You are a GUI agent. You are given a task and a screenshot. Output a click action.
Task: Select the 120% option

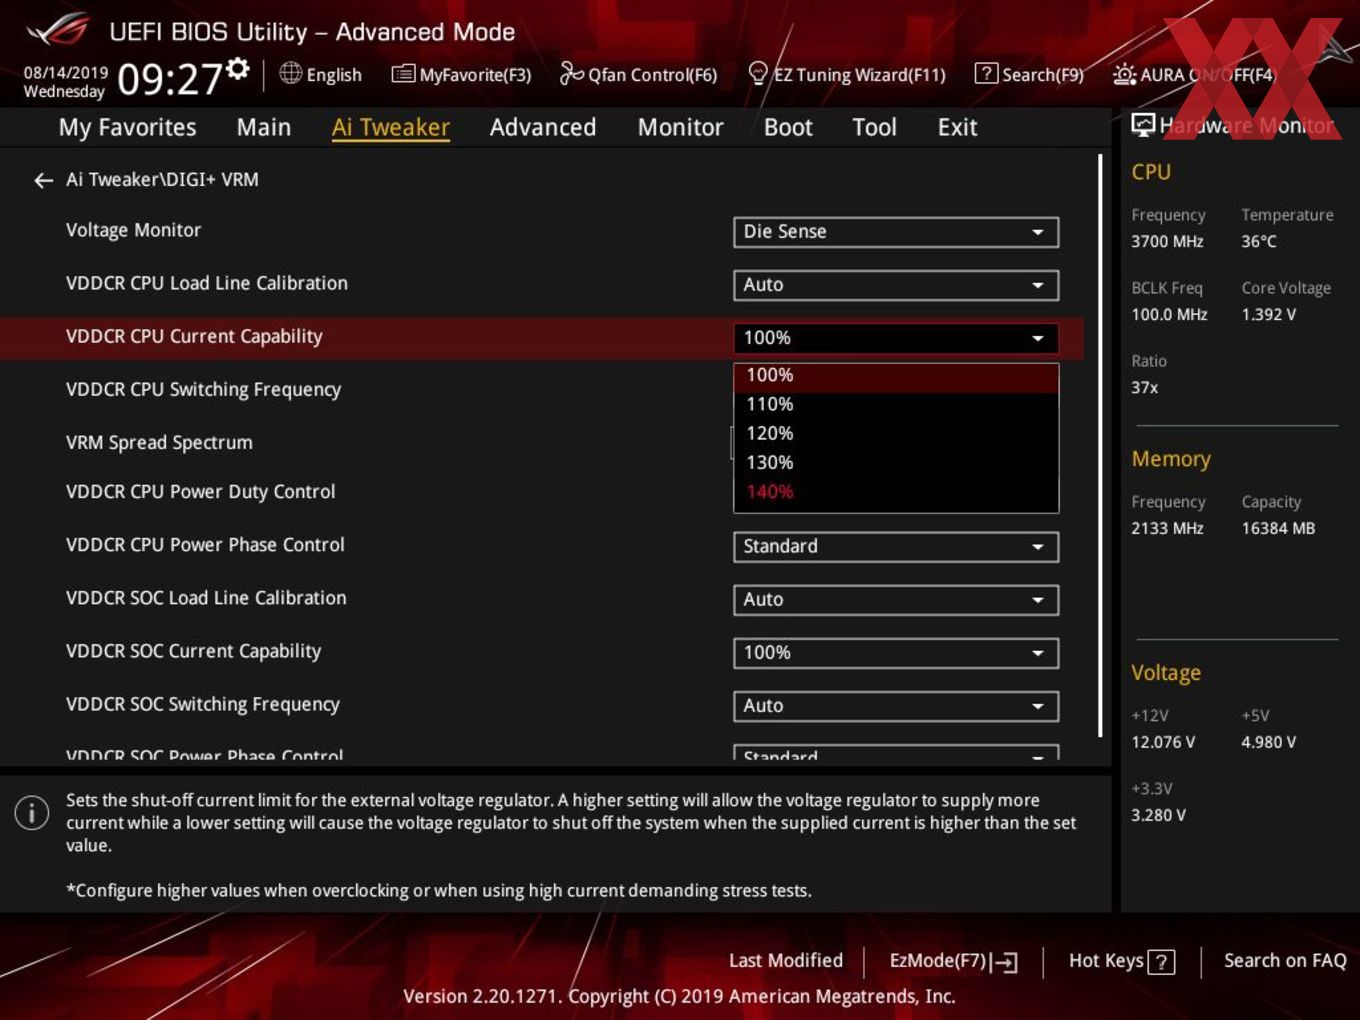pos(896,434)
